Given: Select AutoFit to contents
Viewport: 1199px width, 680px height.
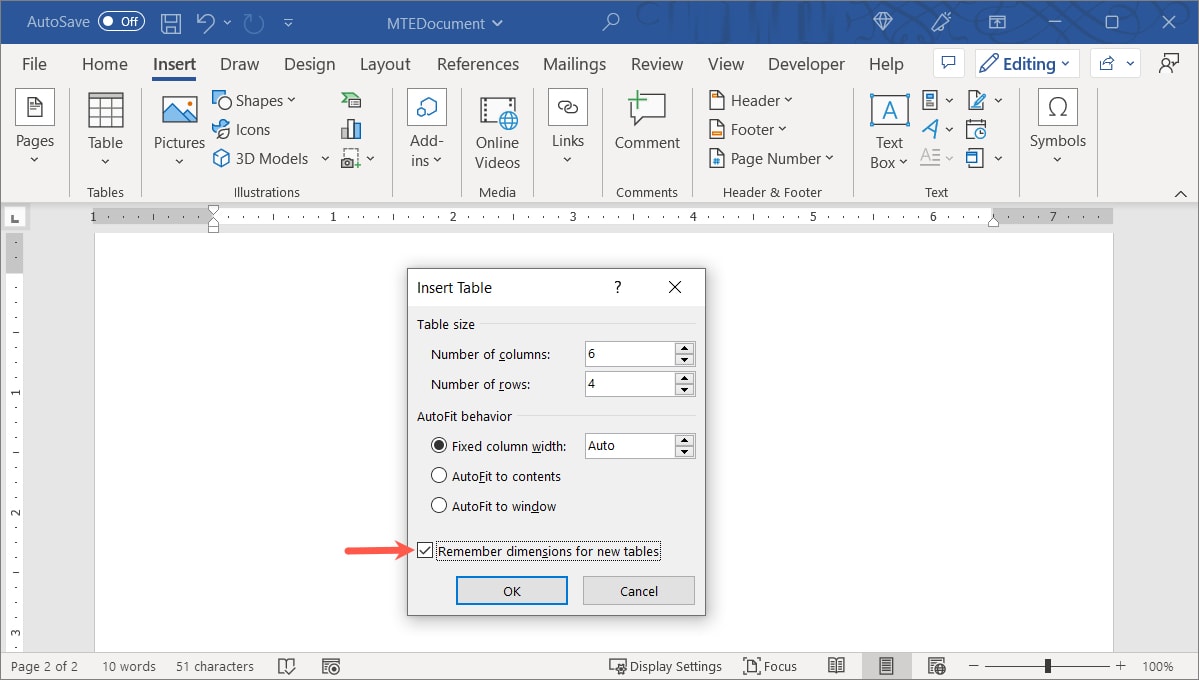Looking at the screenshot, I should 439,476.
